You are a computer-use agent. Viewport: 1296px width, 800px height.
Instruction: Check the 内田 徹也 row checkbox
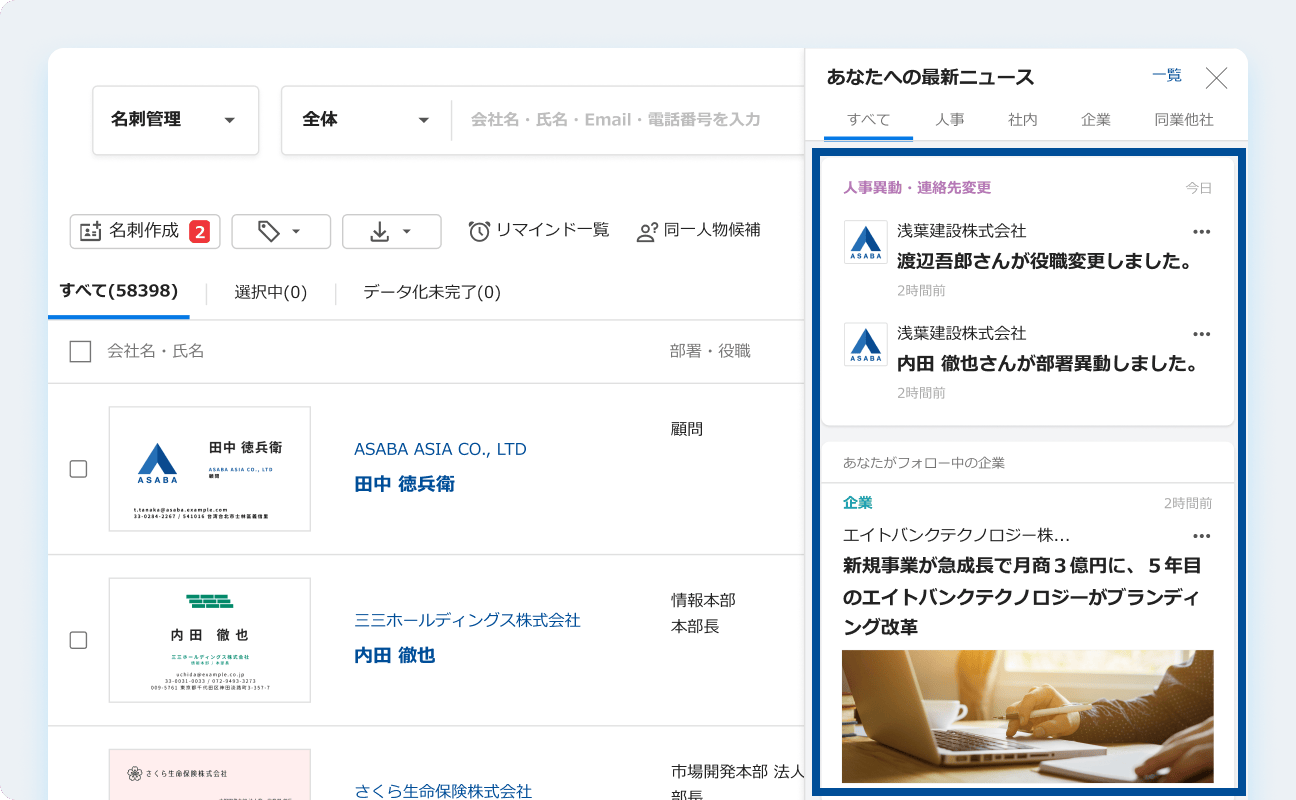tap(78, 640)
